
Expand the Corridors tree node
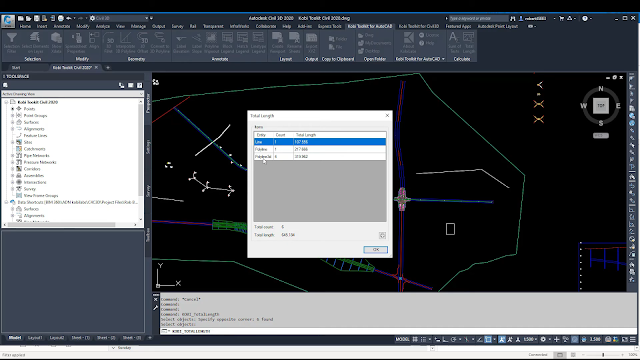point(13,169)
